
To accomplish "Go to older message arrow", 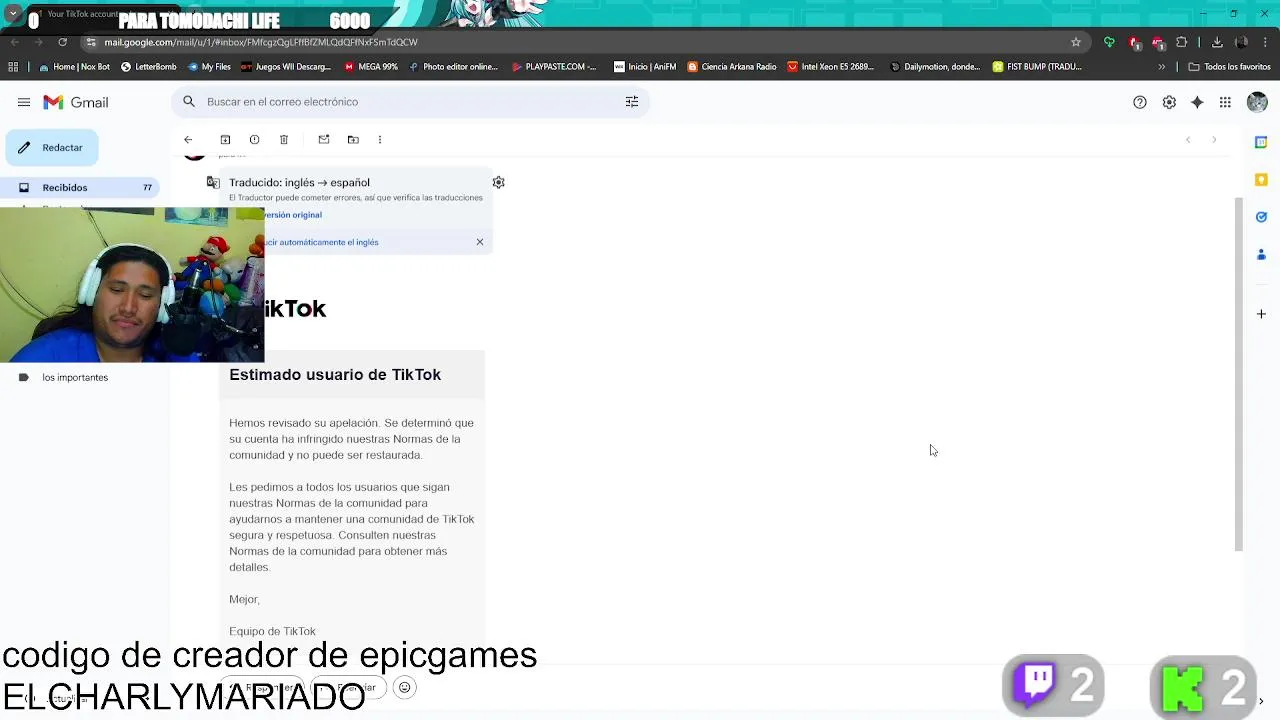I will [x=1214, y=140].
